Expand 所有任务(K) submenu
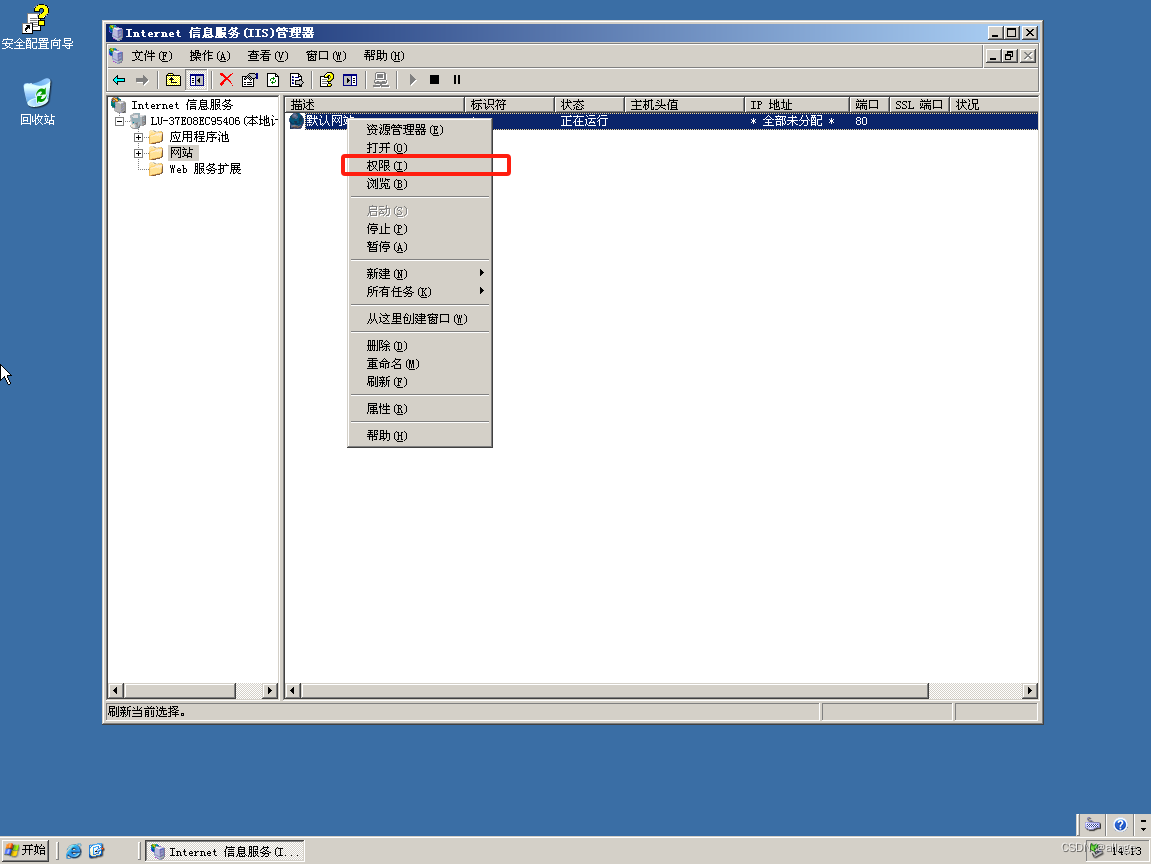This screenshot has height=864, width=1151. (x=420, y=291)
